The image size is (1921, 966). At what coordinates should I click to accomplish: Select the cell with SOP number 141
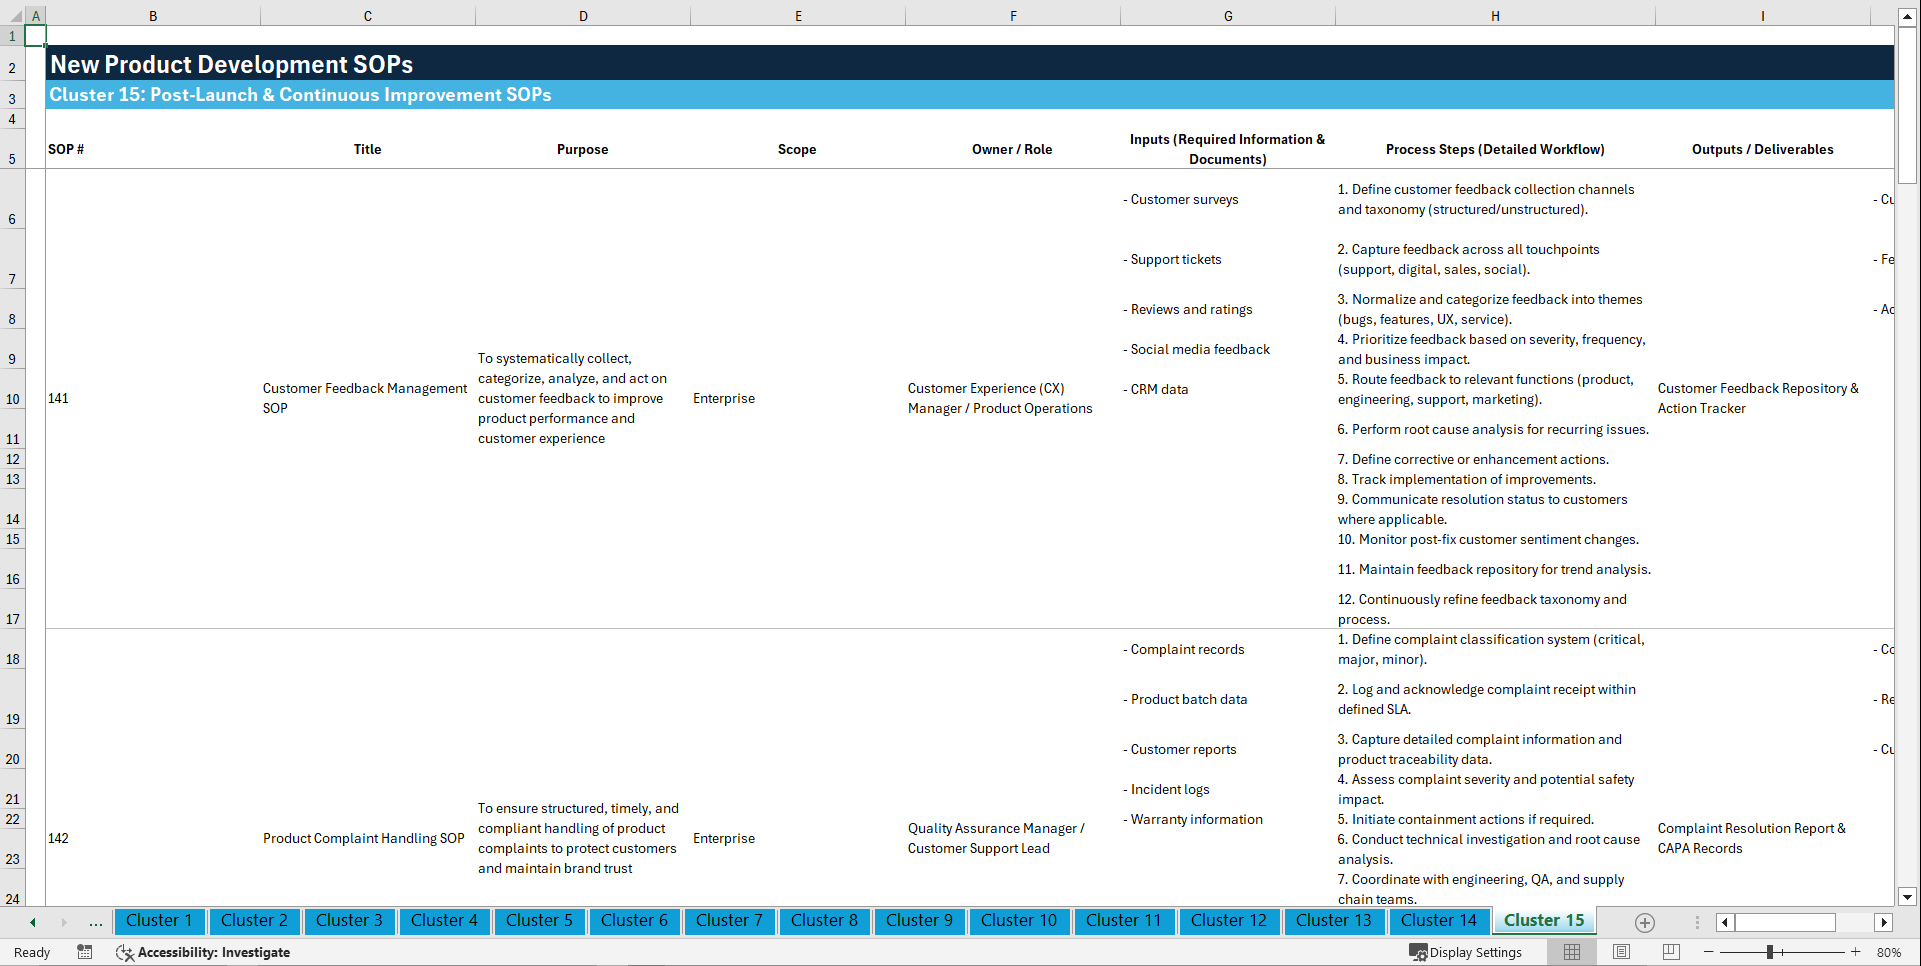click(x=153, y=398)
